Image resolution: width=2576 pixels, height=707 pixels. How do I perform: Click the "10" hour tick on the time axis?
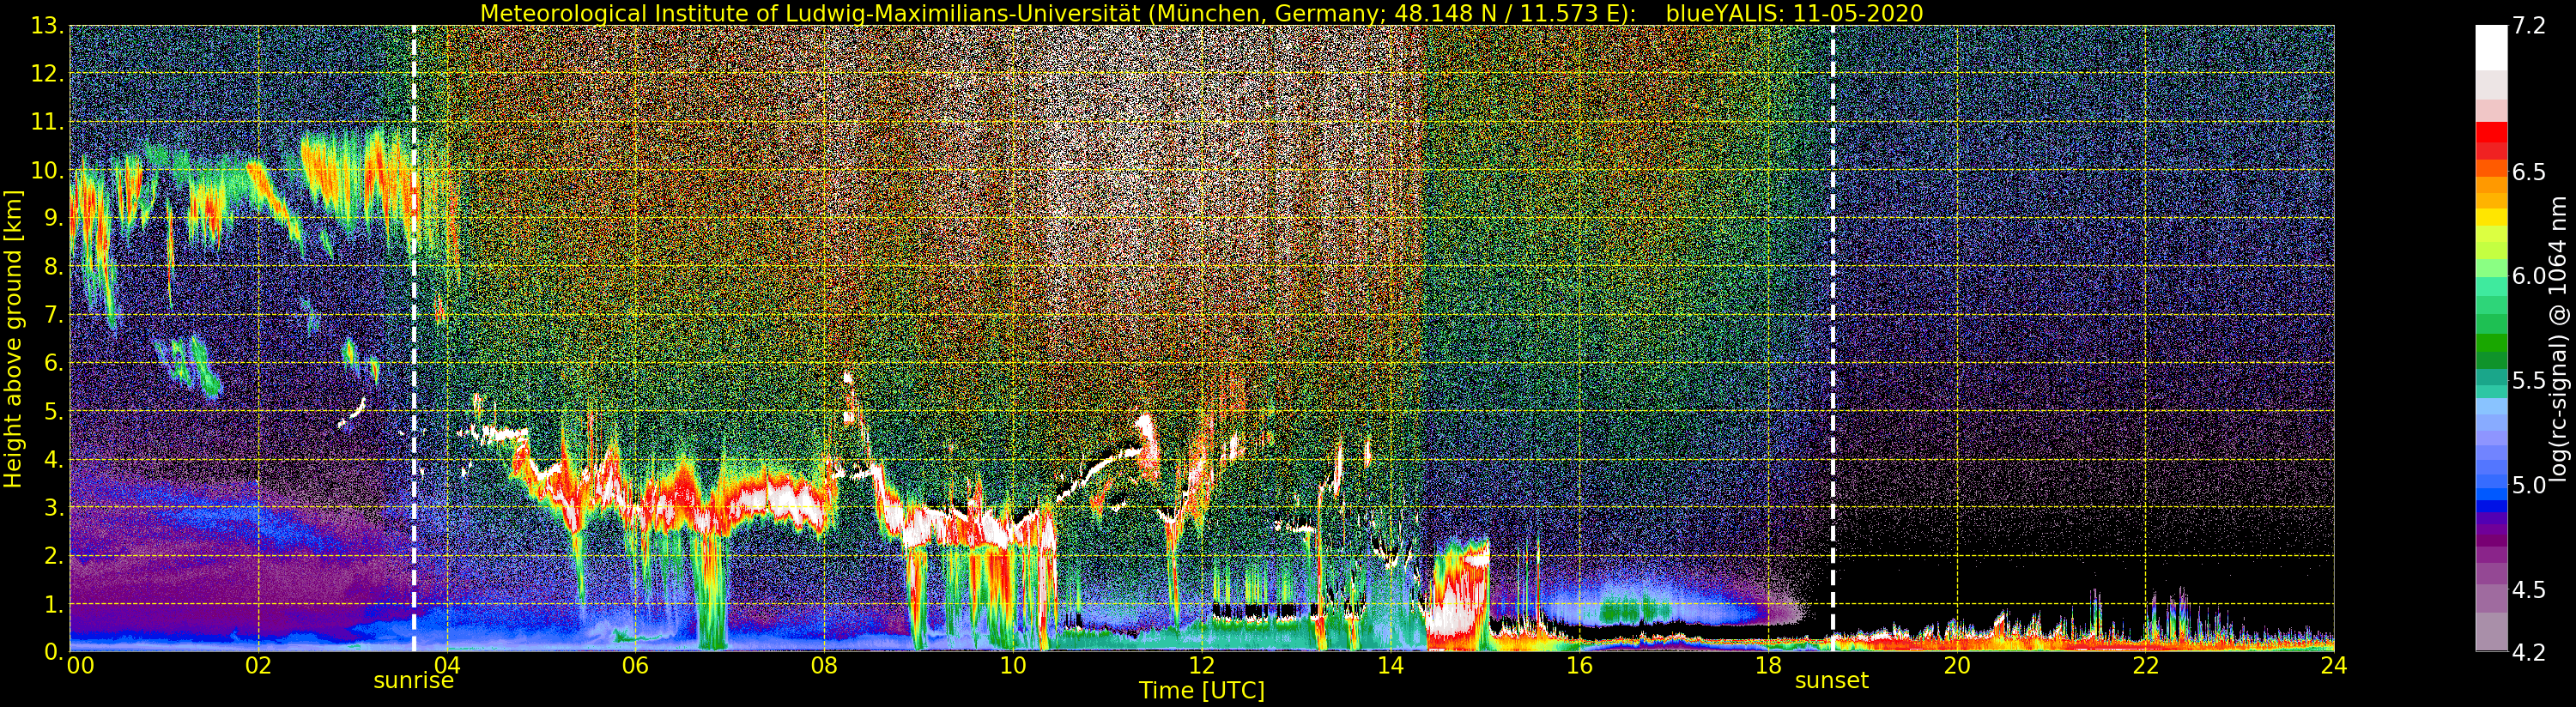1013,665
